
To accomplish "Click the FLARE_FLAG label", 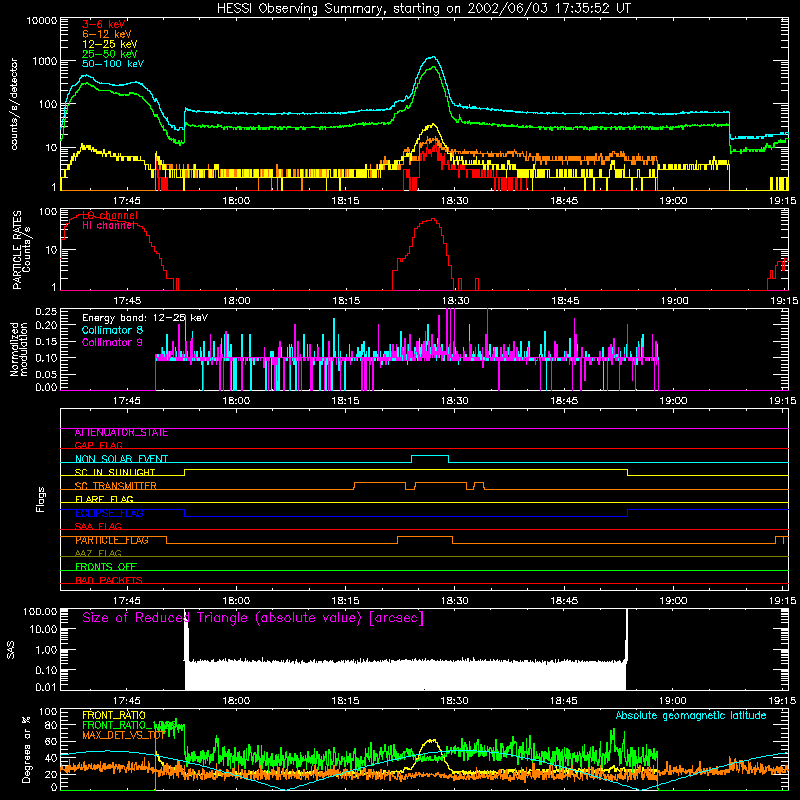I will coord(104,499).
